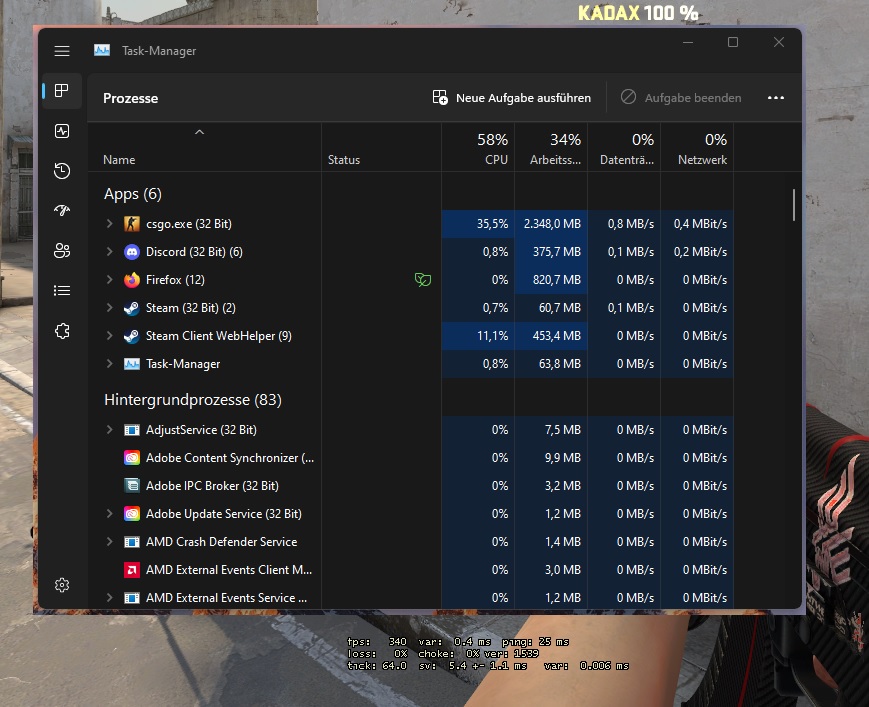The height and width of the screenshot is (707, 869).
Task: Expand AMD External Events Service row
Action: 110,598
